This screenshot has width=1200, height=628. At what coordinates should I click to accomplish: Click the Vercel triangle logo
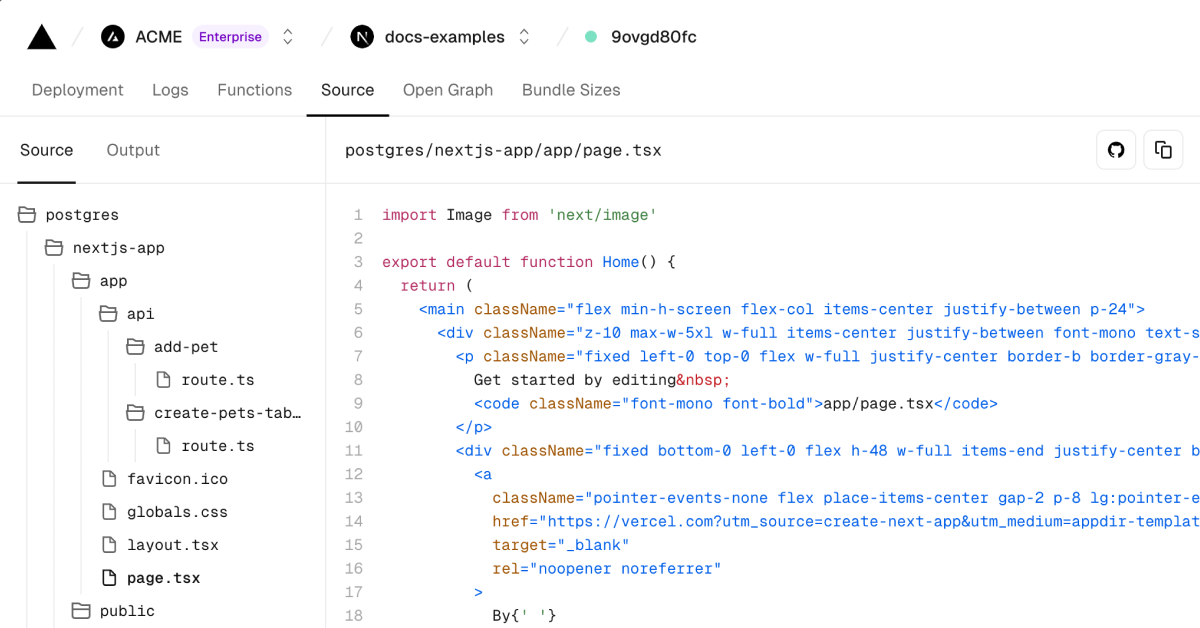(x=41, y=36)
